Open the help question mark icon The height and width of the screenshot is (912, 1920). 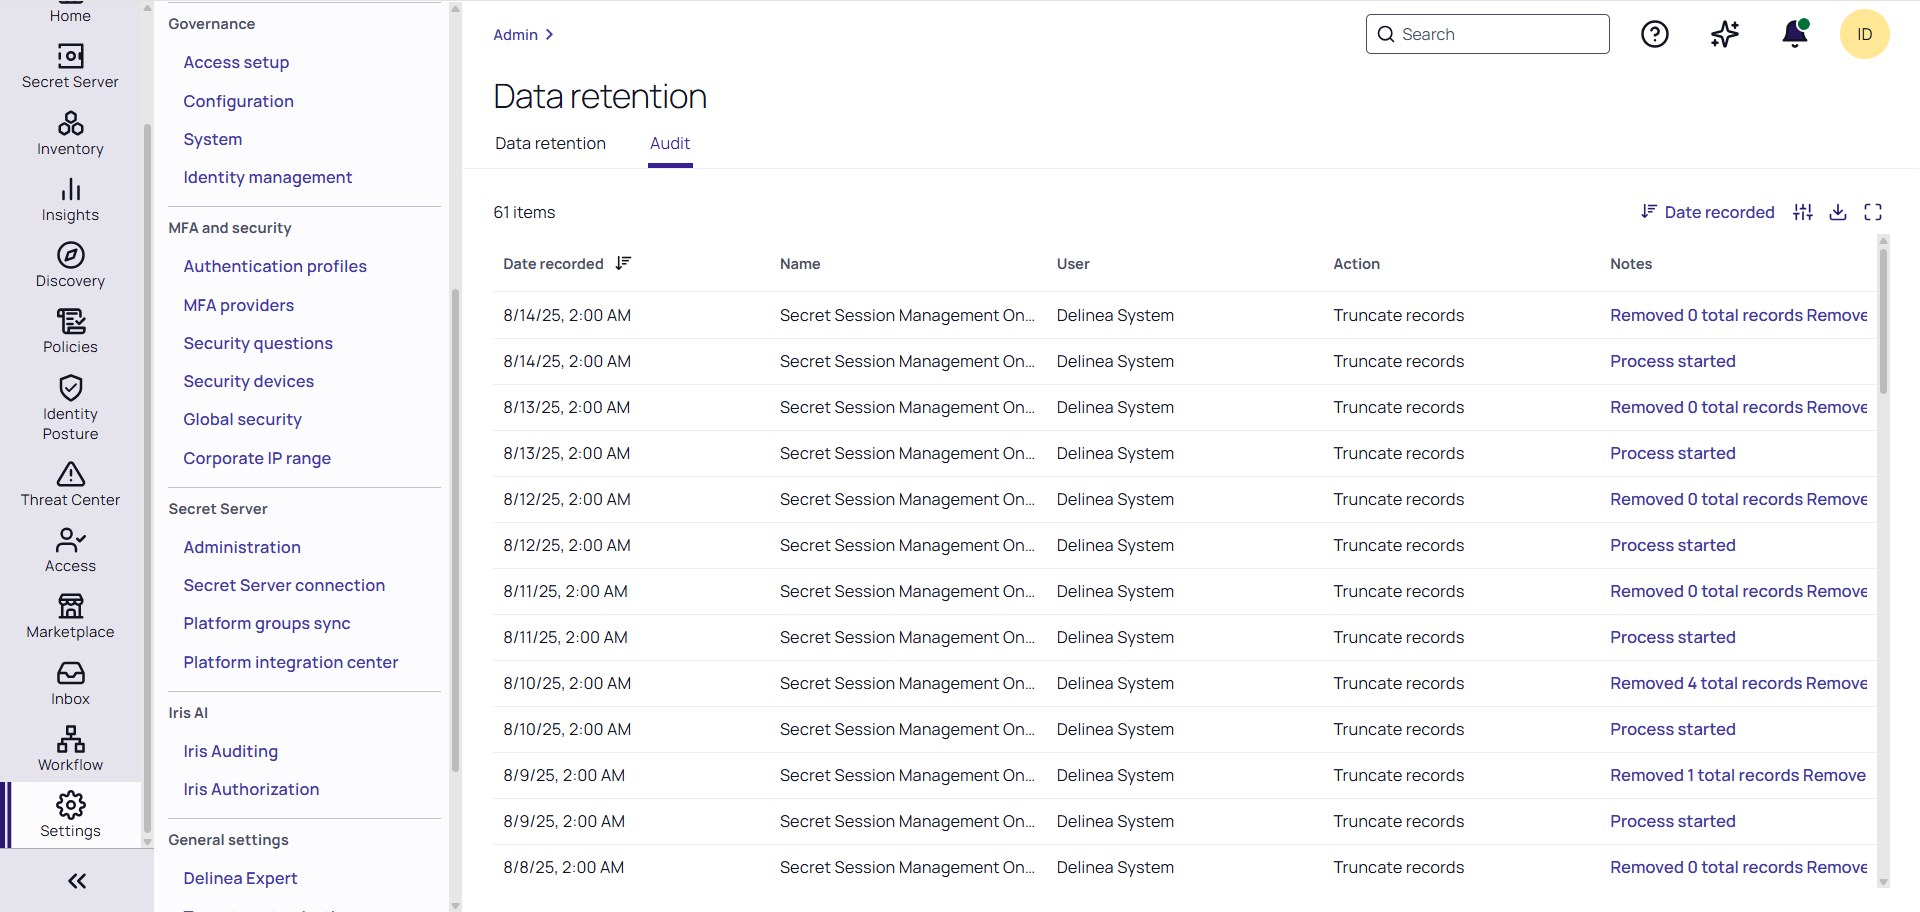[x=1655, y=35]
